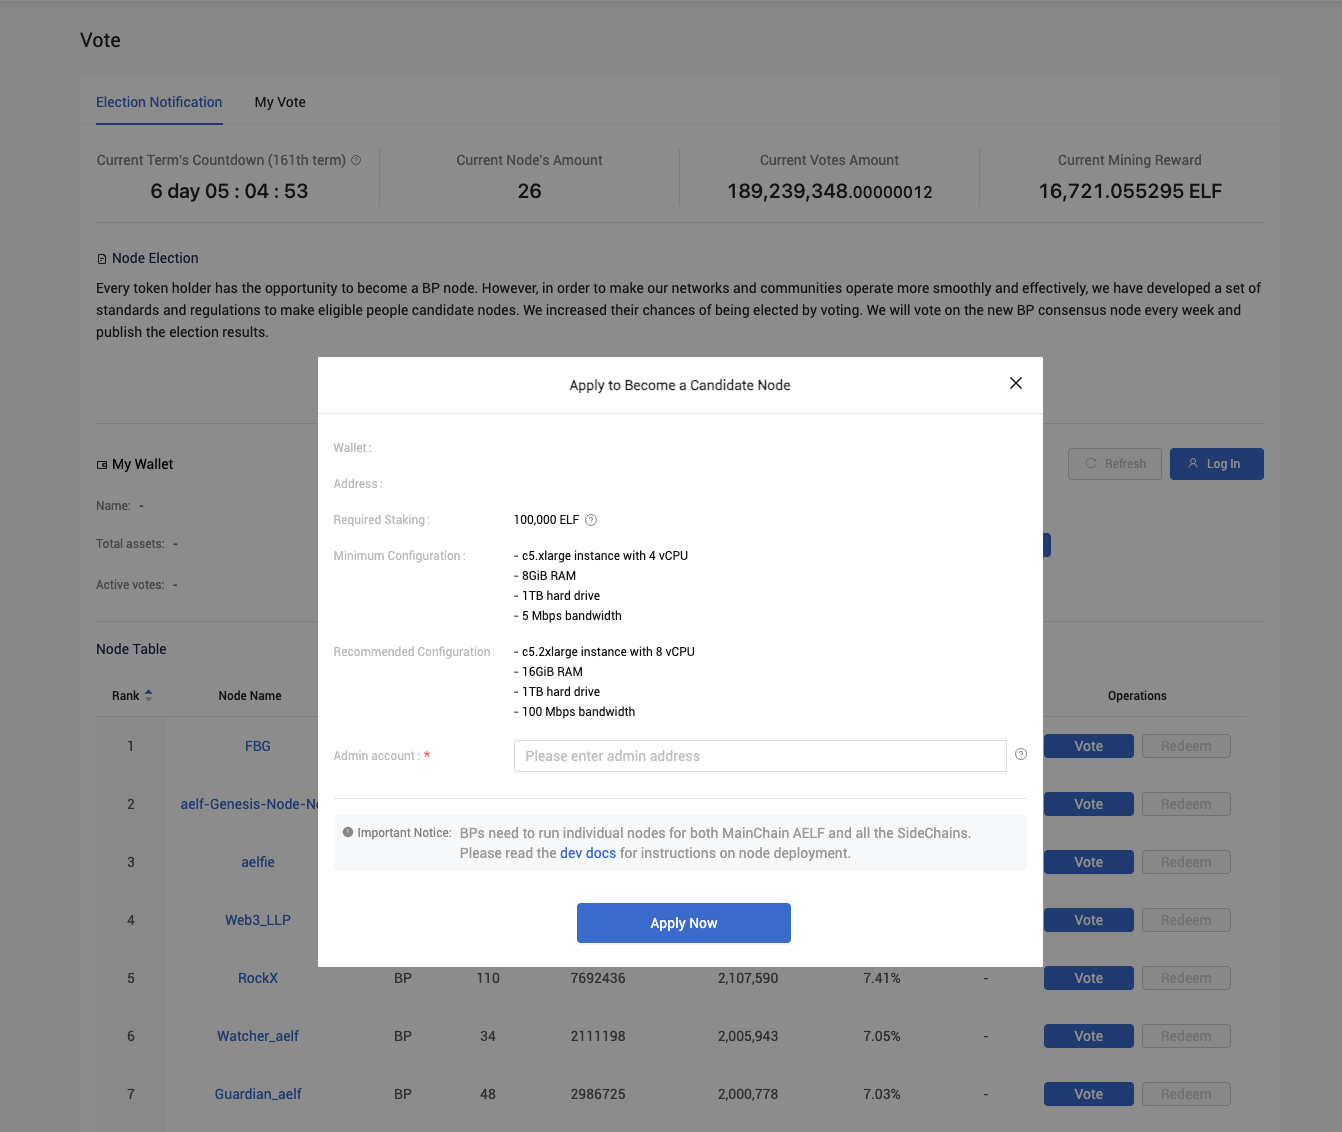Click Redeem in the aelfie row
Viewport: 1342px width, 1132px height.
(1186, 862)
